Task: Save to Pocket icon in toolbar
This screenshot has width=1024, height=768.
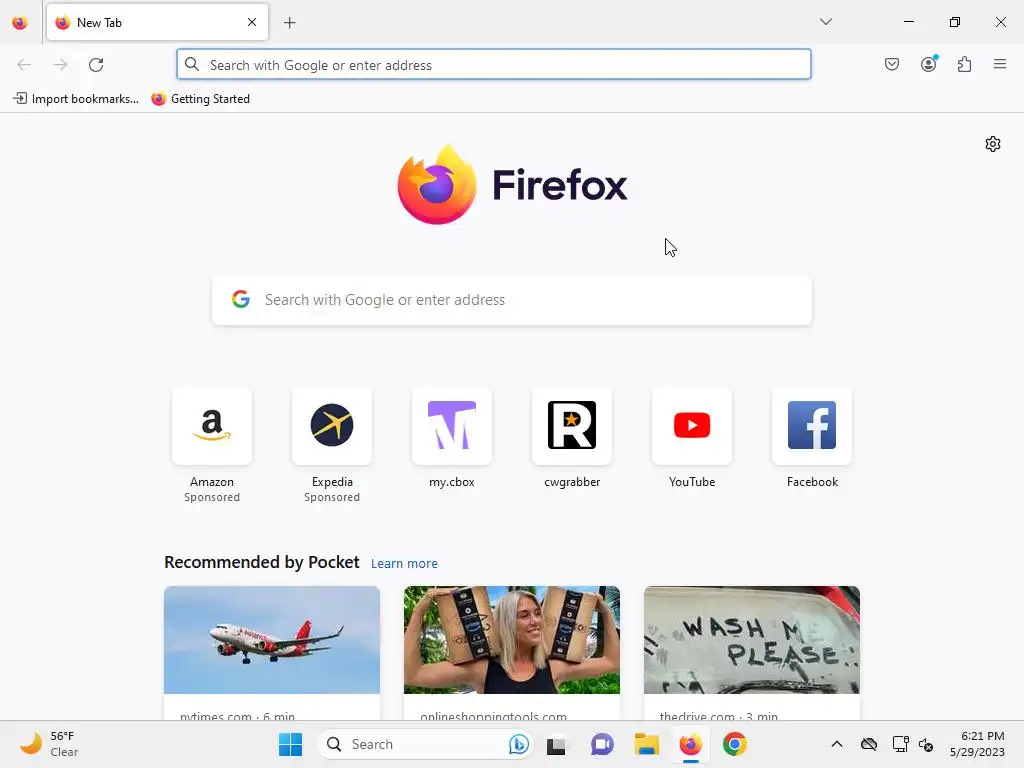Action: 892,64
